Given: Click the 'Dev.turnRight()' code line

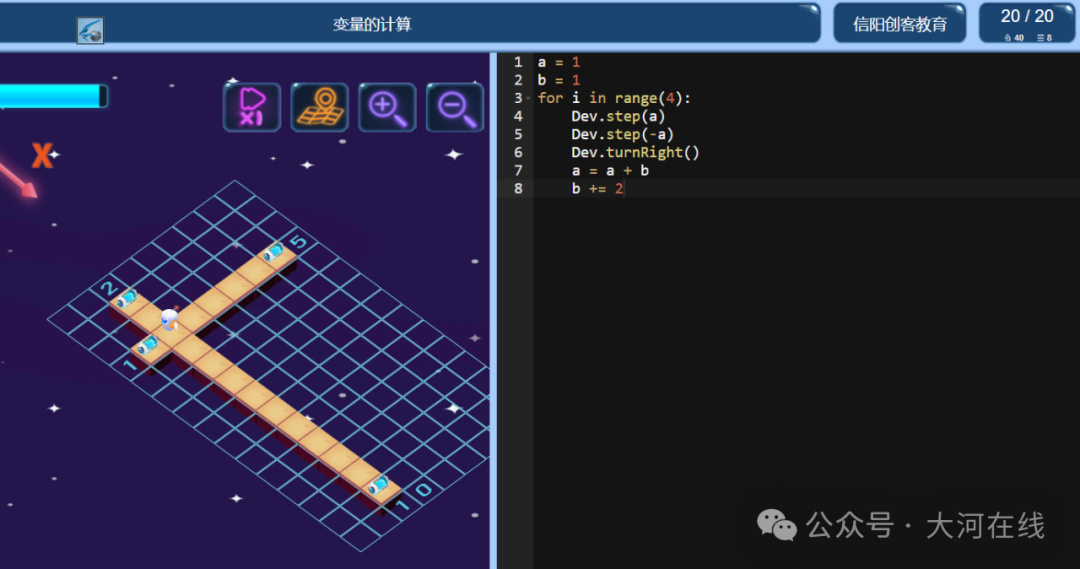Looking at the screenshot, I should [x=635, y=152].
